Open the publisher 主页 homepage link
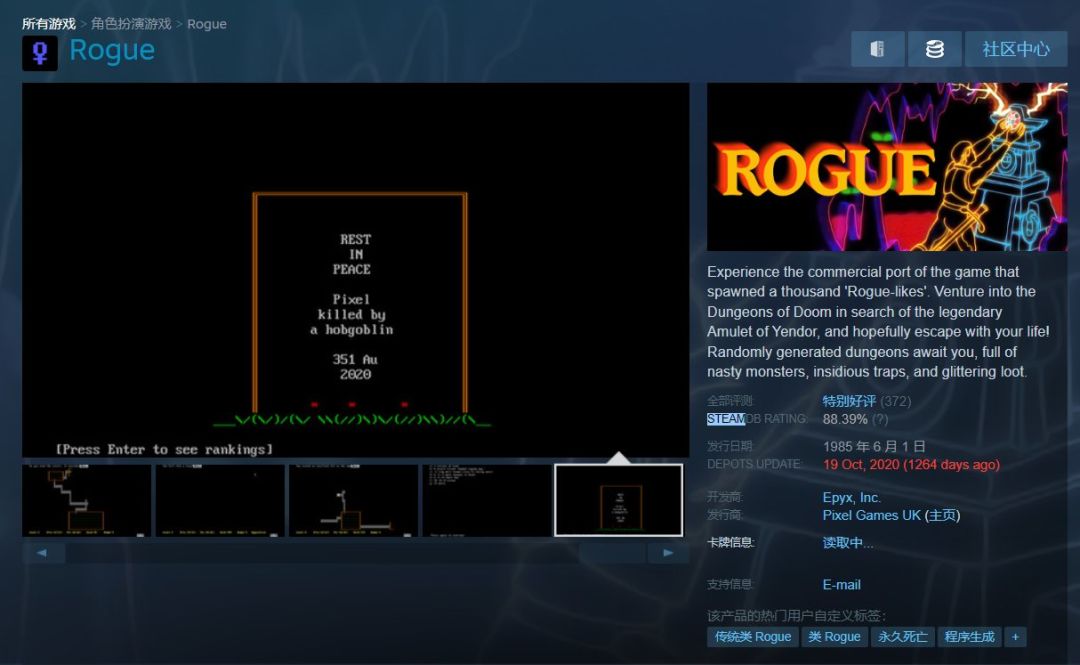 click(942, 515)
